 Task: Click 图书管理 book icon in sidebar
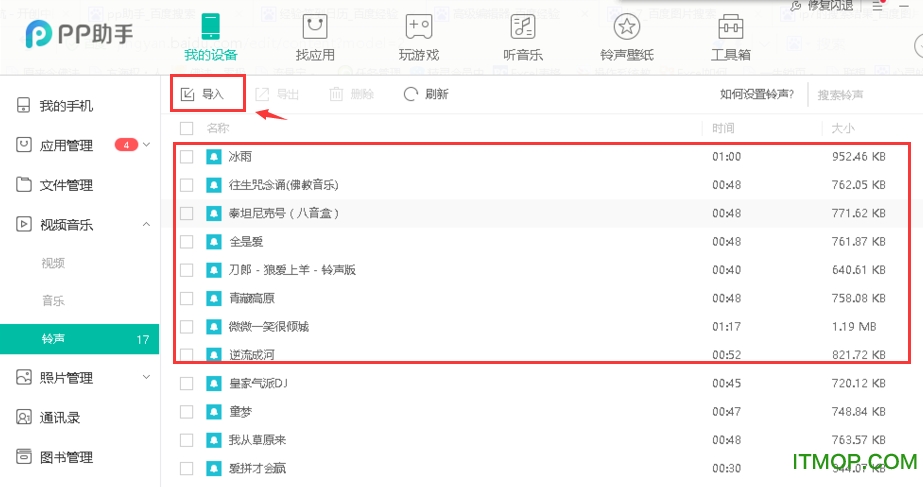(24, 456)
